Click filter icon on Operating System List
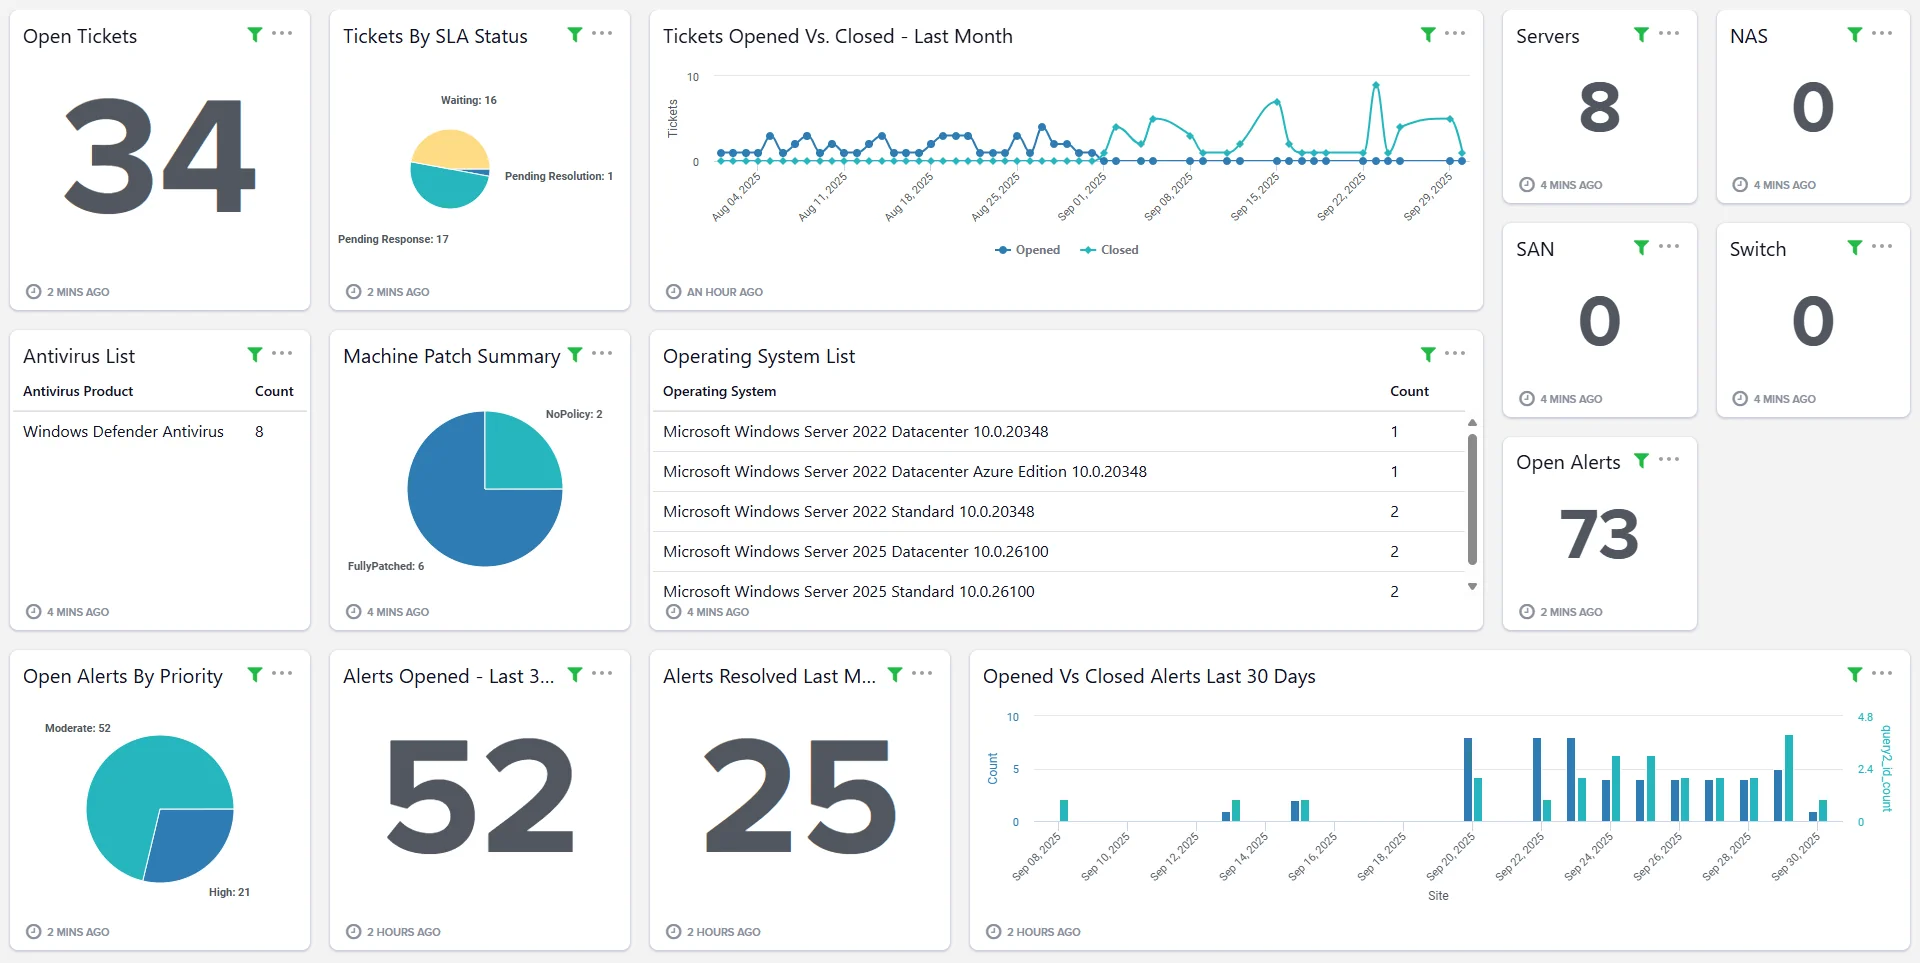1920x963 pixels. (x=1428, y=354)
